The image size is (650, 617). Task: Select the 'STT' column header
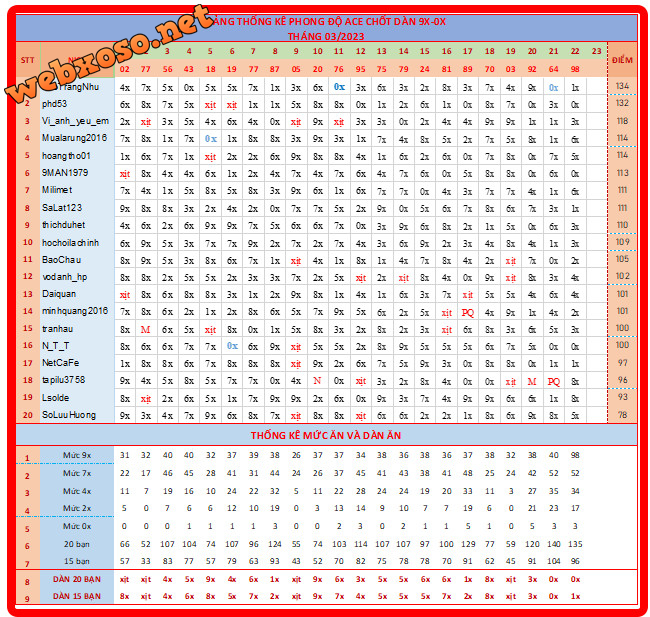pos(27,60)
